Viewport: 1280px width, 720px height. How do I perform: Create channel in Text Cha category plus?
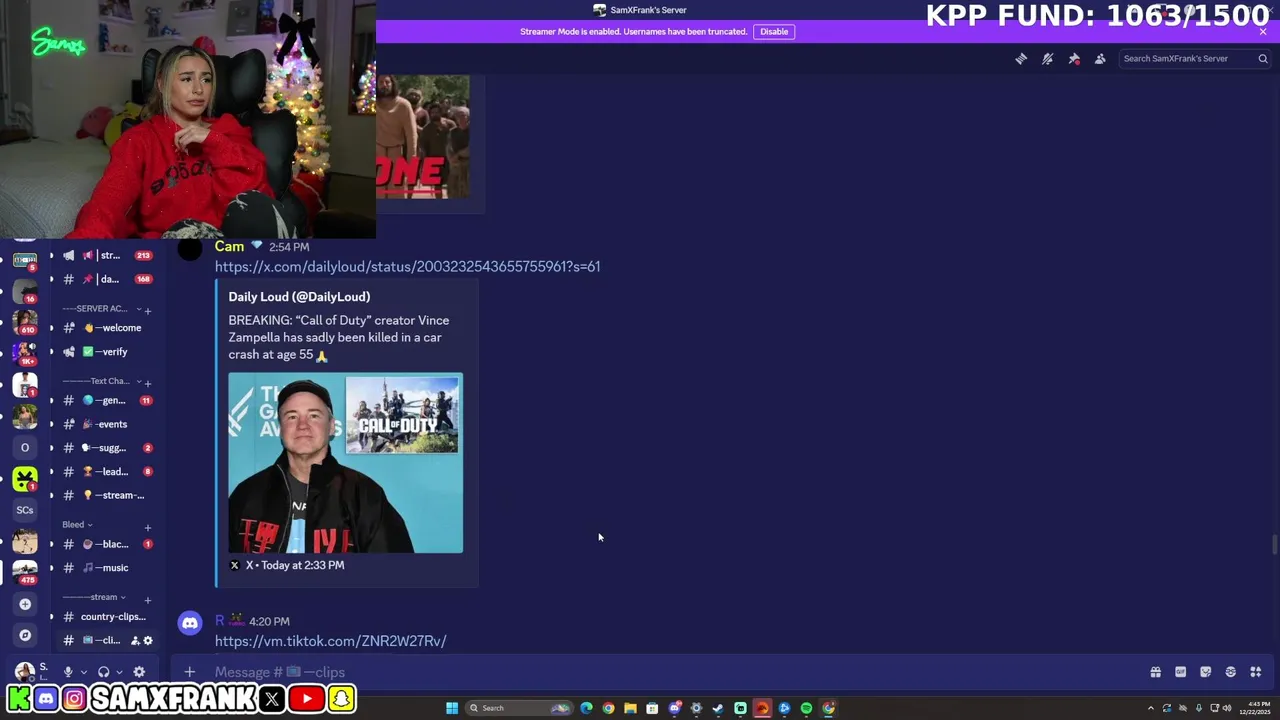click(148, 382)
